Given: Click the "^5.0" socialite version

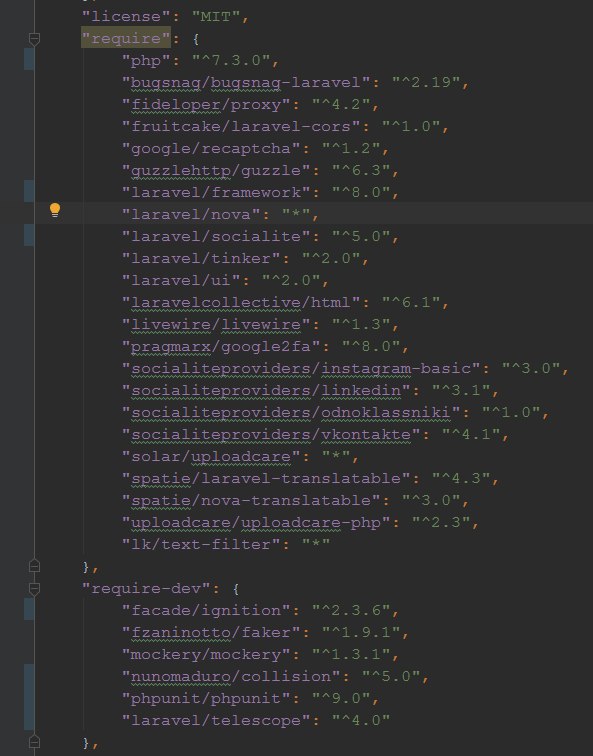Looking at the screenshot, I should [x=361, y=236].
